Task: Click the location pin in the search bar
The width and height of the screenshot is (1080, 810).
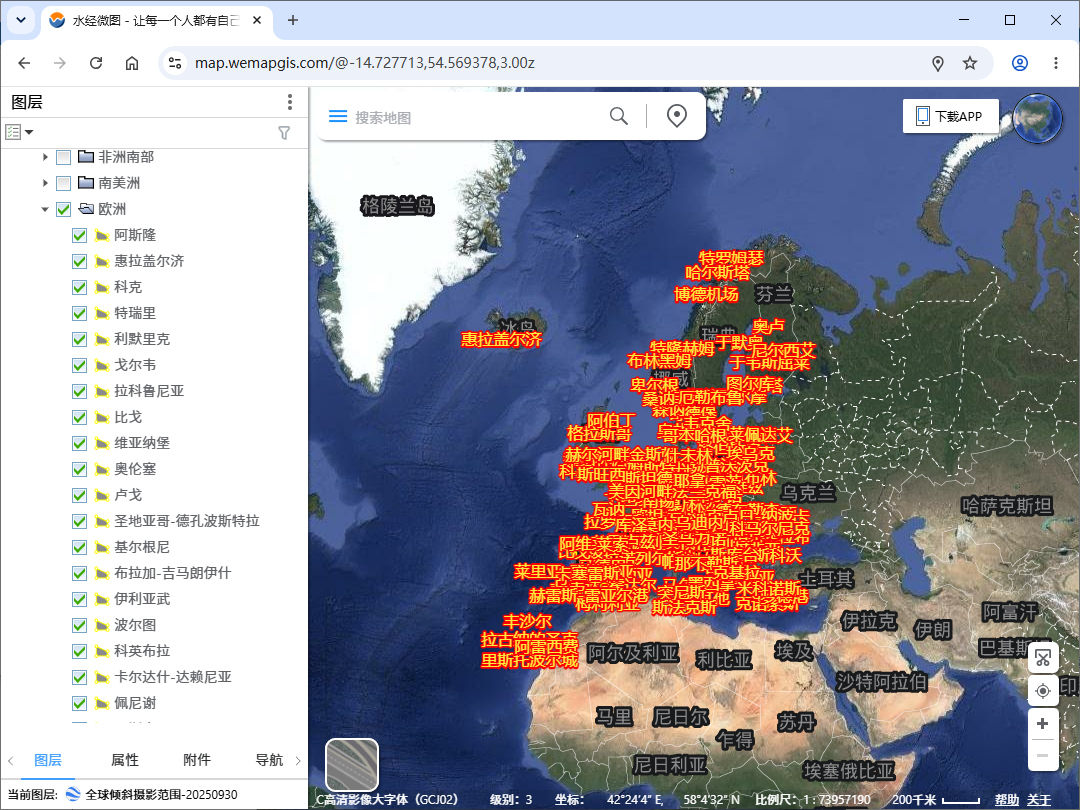Action: [677, 116]
